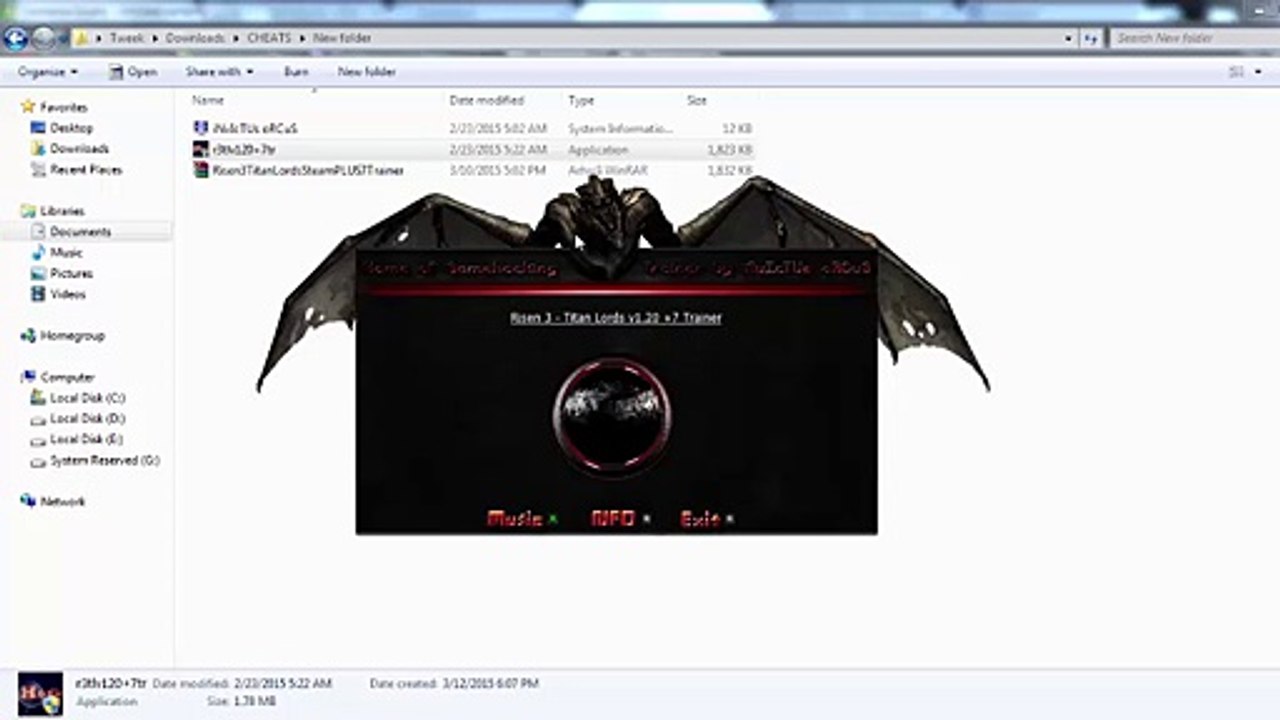Select the Risen3TitanLordsSteamPLUS7Trainer archive icon
The width and height of the screenshot is (1280, 720).
pos(201,171)
